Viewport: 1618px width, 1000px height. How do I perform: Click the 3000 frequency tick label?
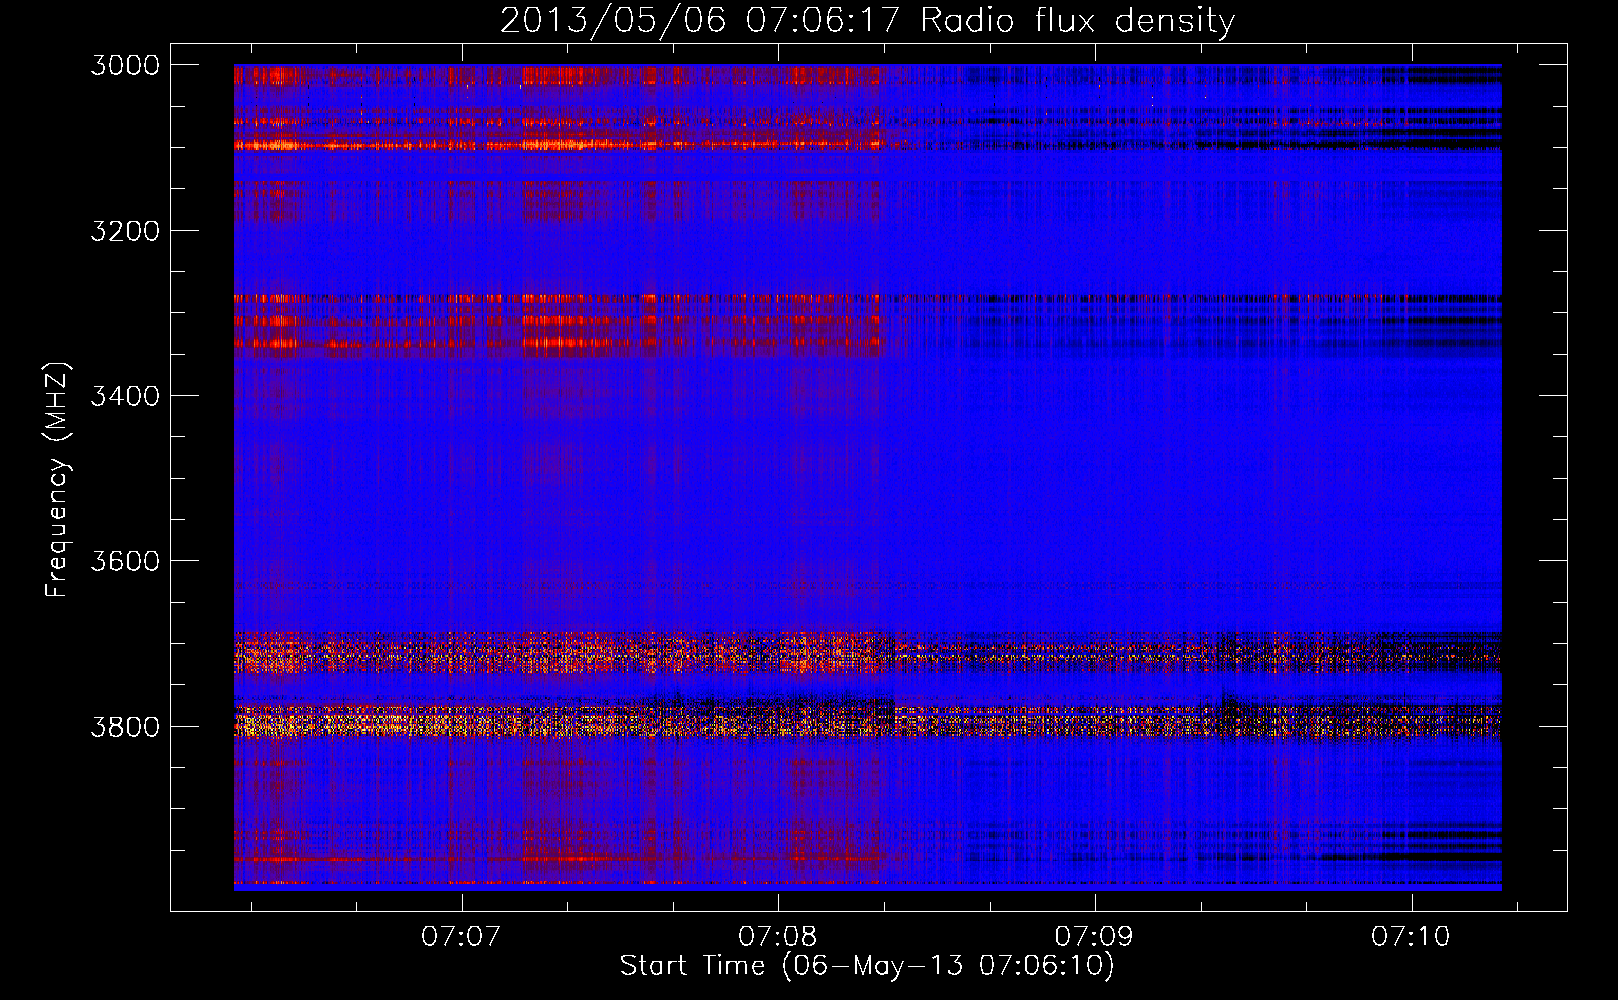125,65
